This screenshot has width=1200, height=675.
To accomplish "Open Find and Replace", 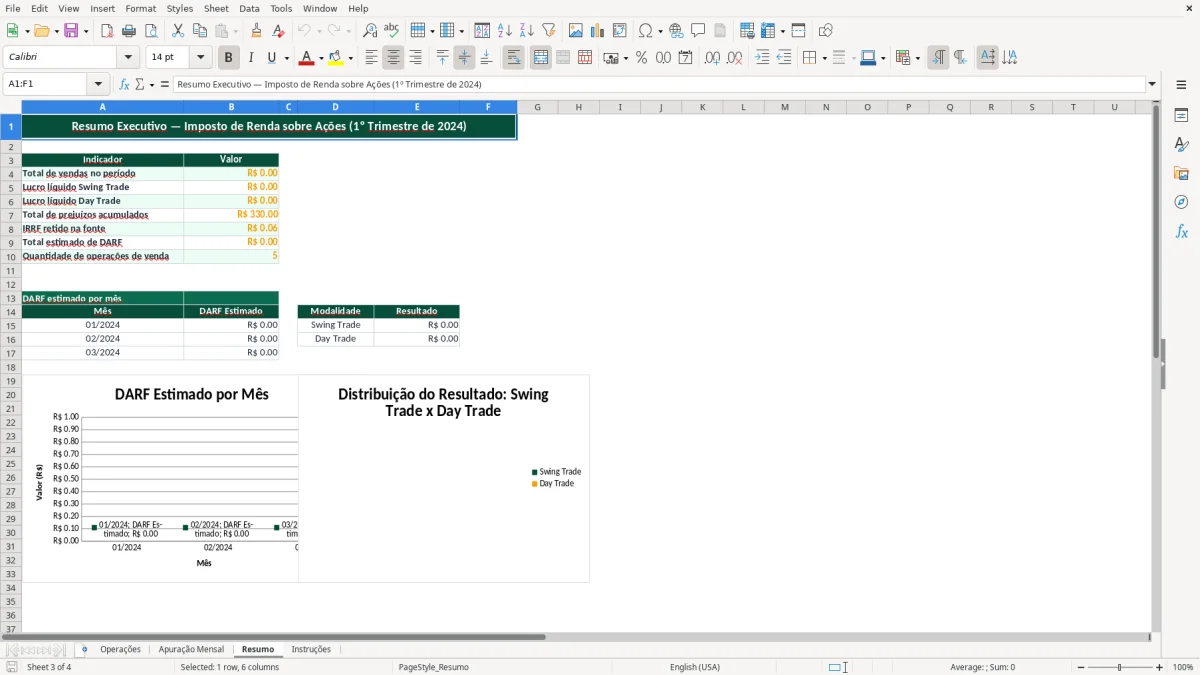I will (370, 31).
